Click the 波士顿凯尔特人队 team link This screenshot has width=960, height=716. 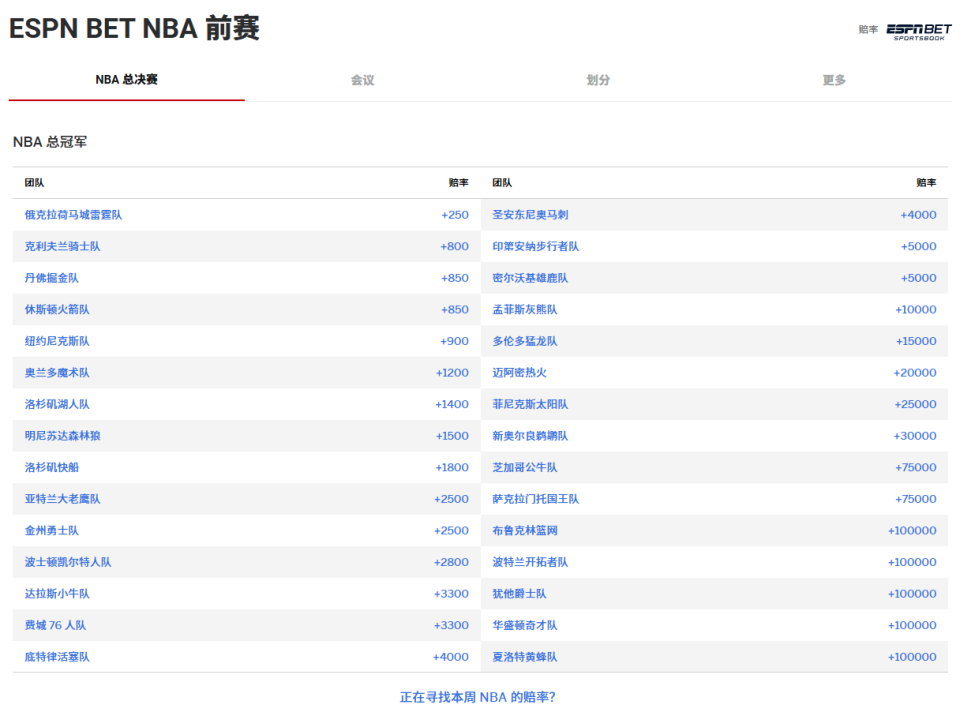click(68, 562)
